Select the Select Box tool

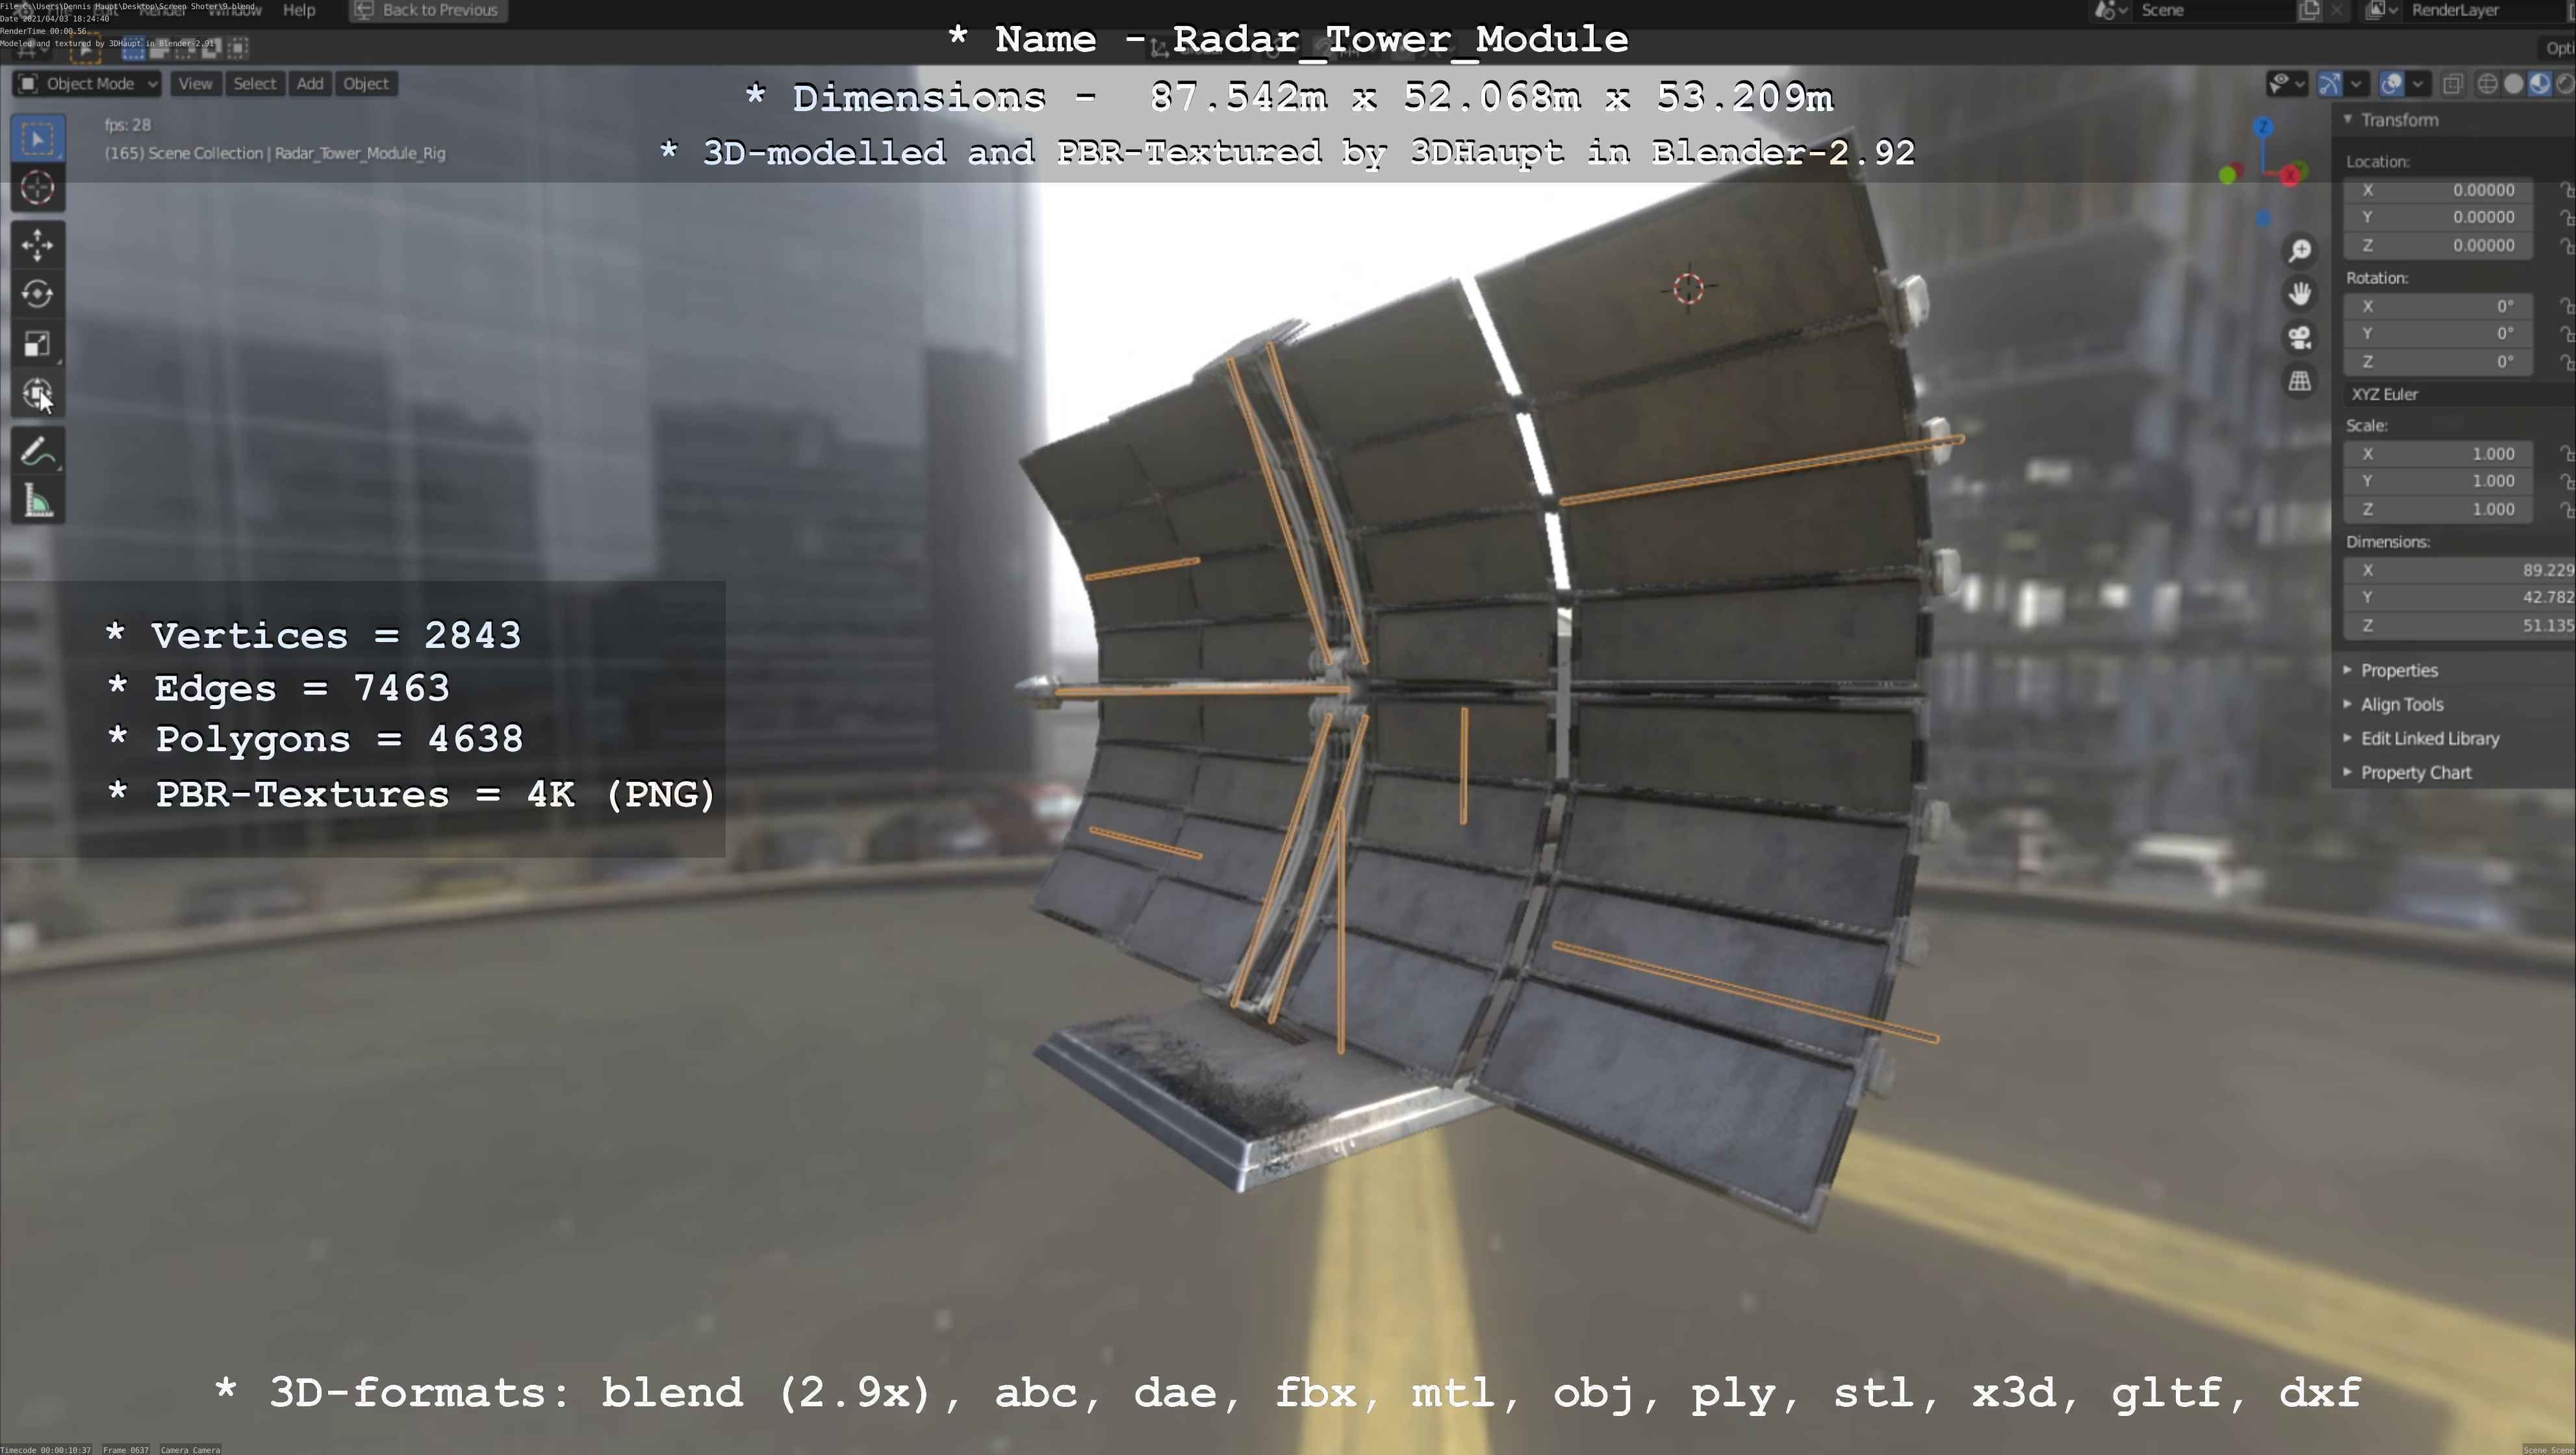point(38,139)
